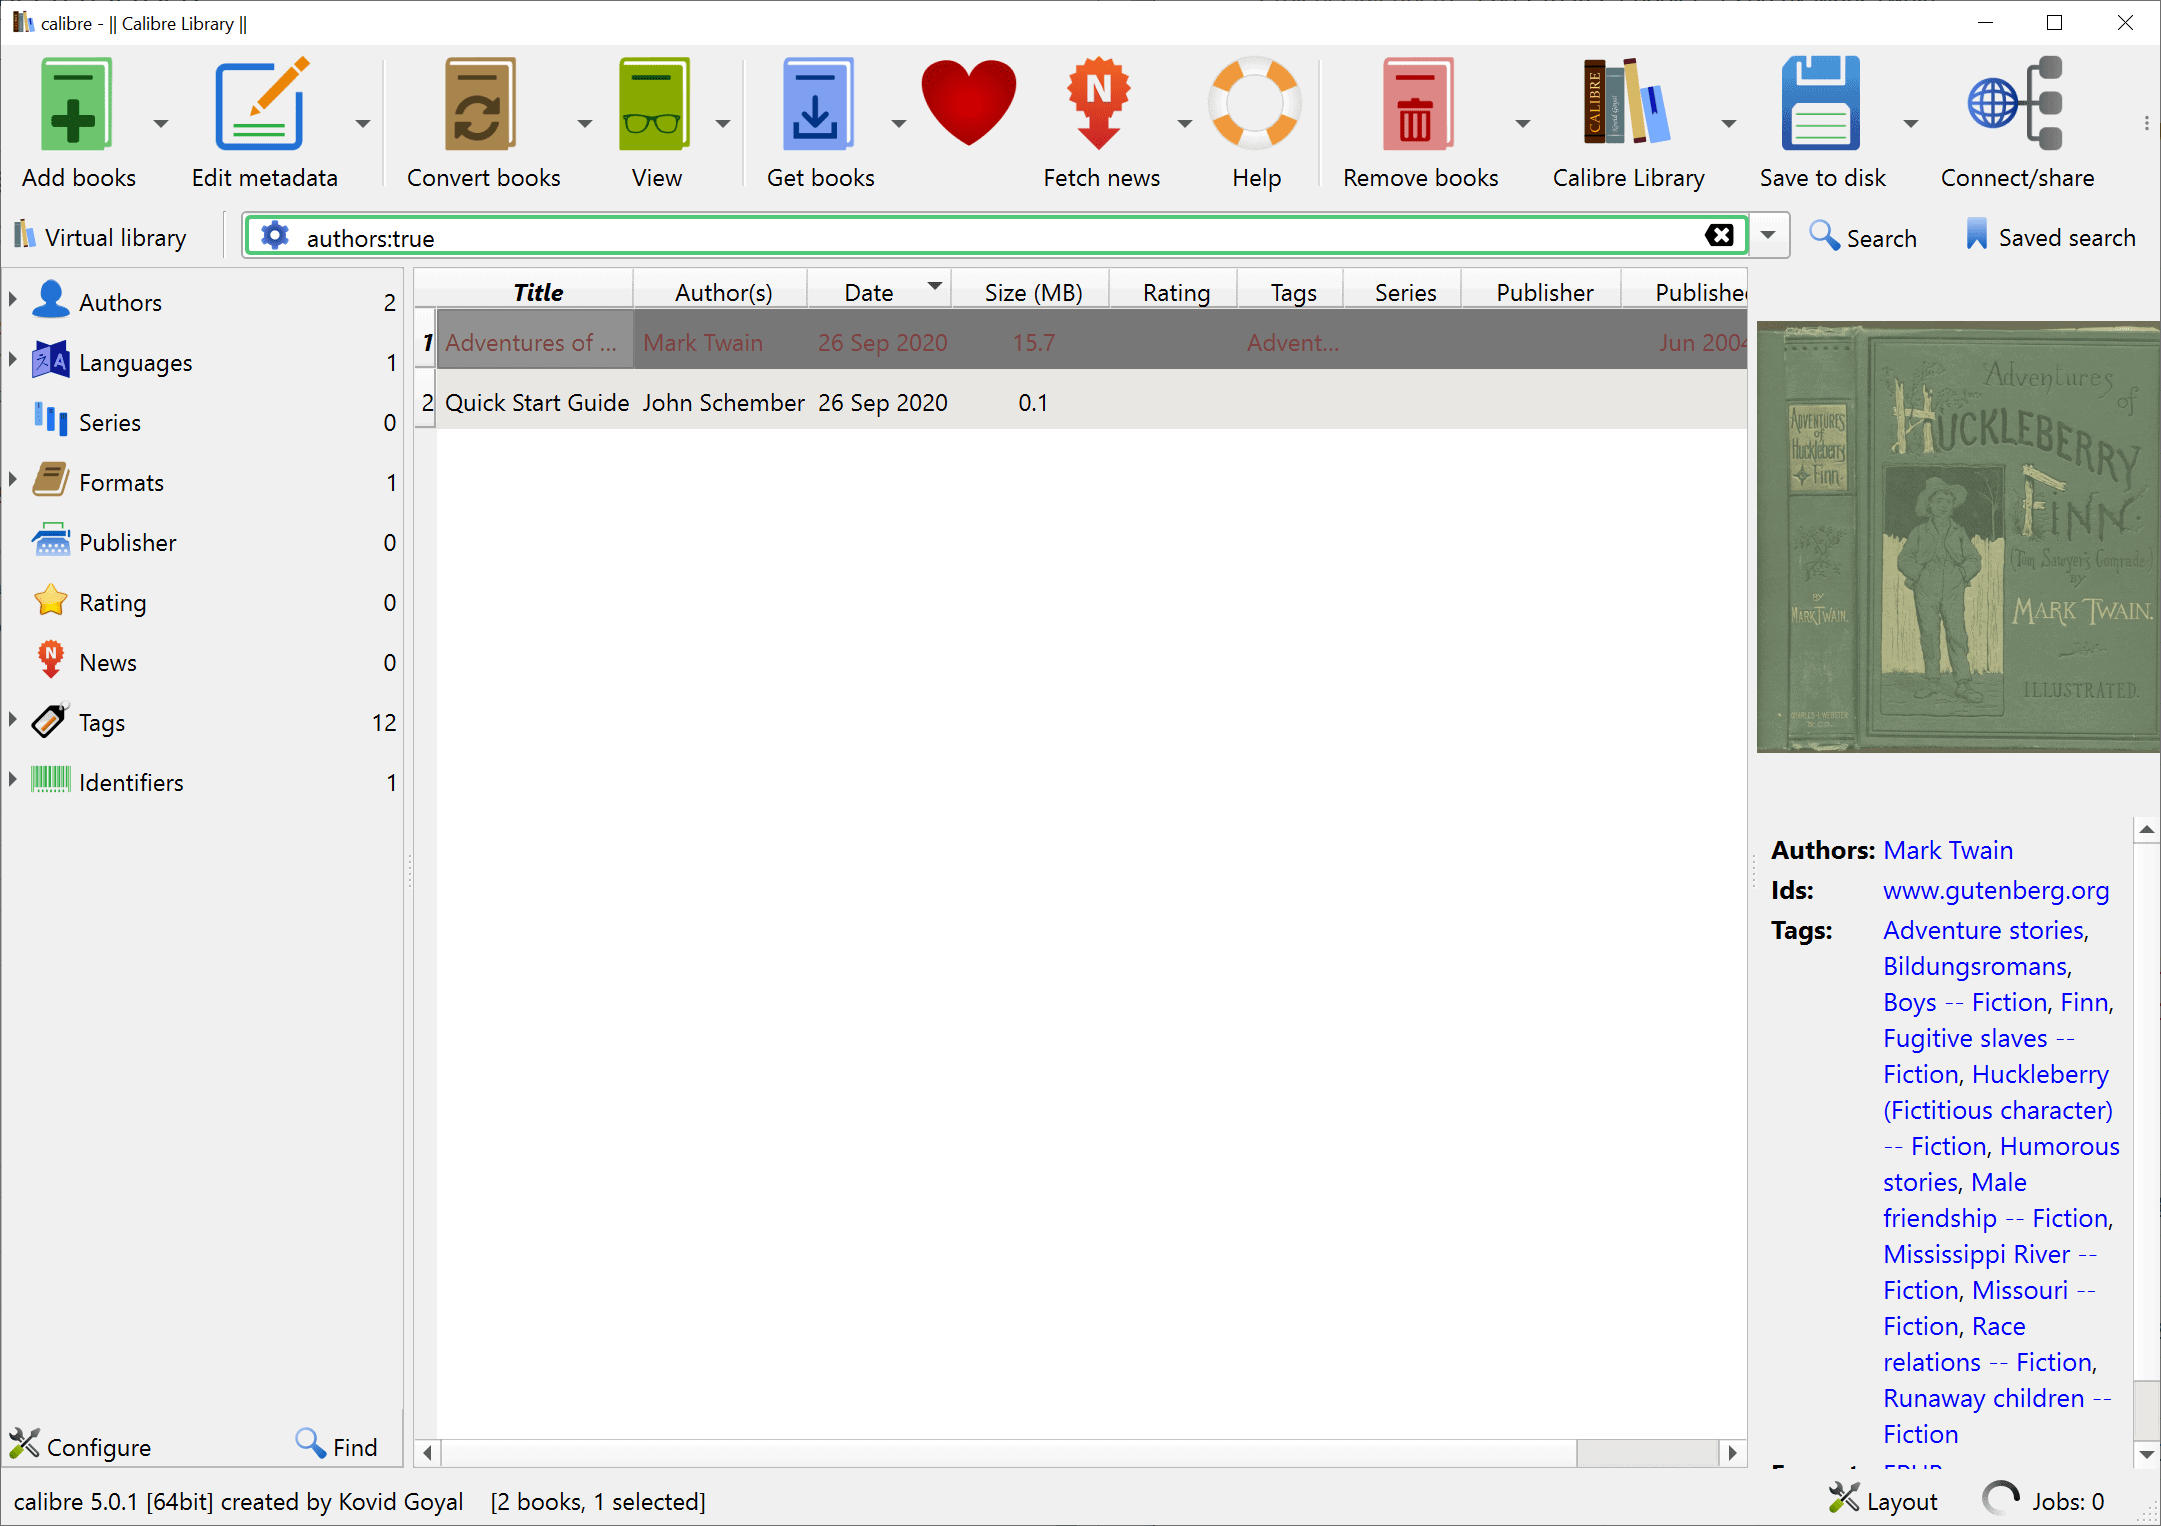
Task: Sort by the Rating column header
Action: tap(1176, 292)
